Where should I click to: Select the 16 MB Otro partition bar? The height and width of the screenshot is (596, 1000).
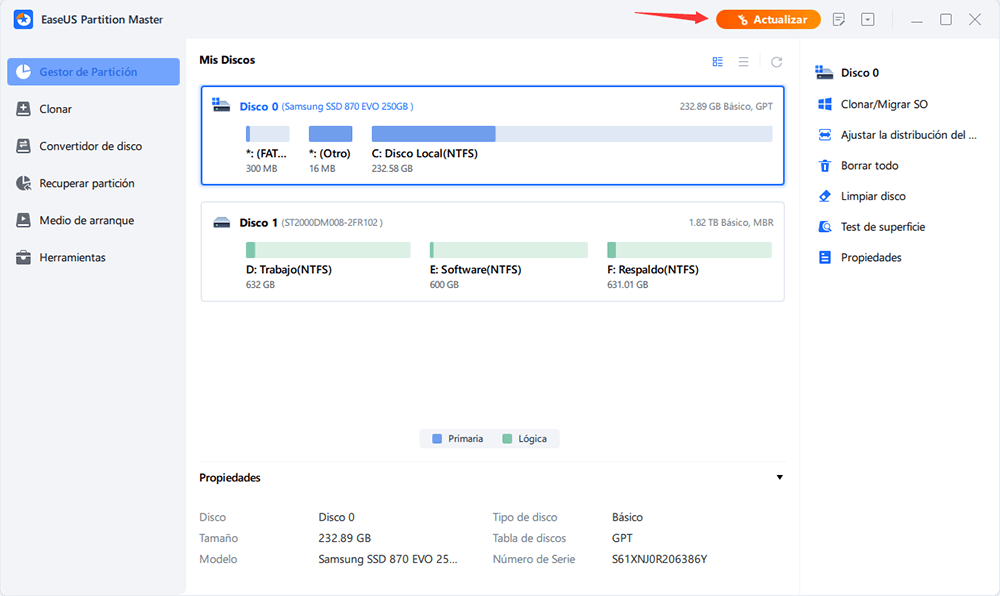coord(330,134)
